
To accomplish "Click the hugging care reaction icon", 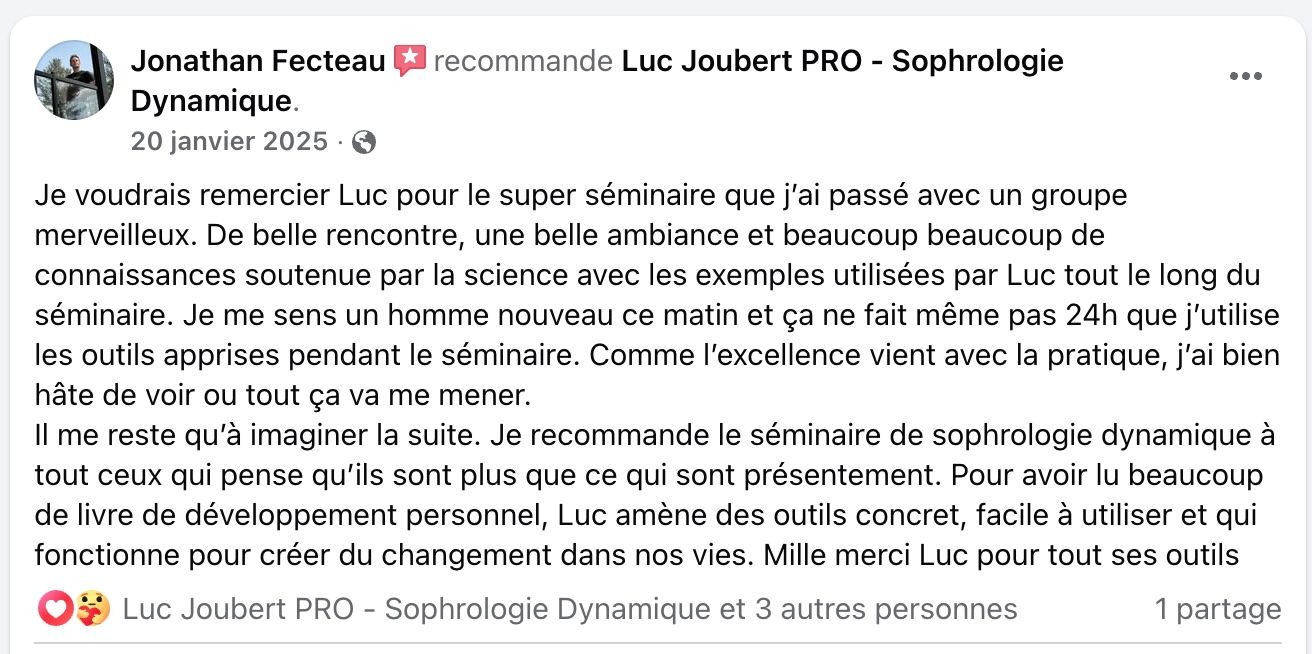I will point(90,609).
